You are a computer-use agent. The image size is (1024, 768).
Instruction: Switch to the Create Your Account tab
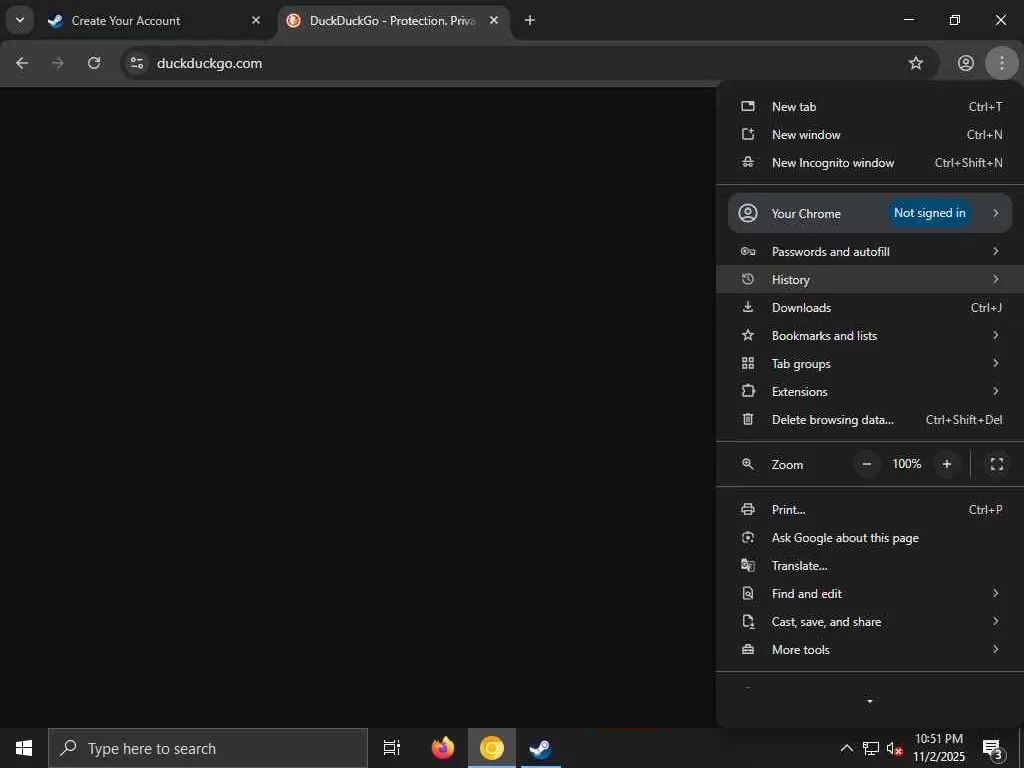tap(156, 21)
